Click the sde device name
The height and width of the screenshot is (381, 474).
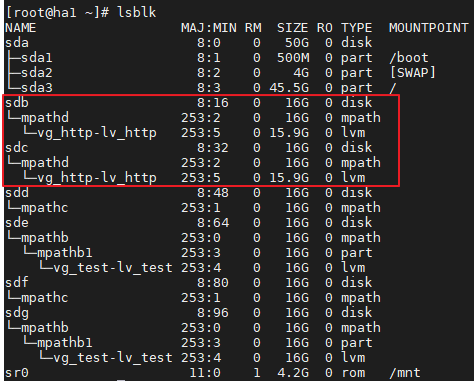point(17,223)
